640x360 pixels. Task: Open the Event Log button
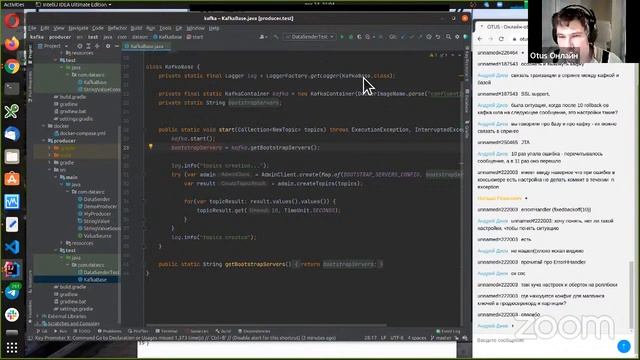pos(448,331)
